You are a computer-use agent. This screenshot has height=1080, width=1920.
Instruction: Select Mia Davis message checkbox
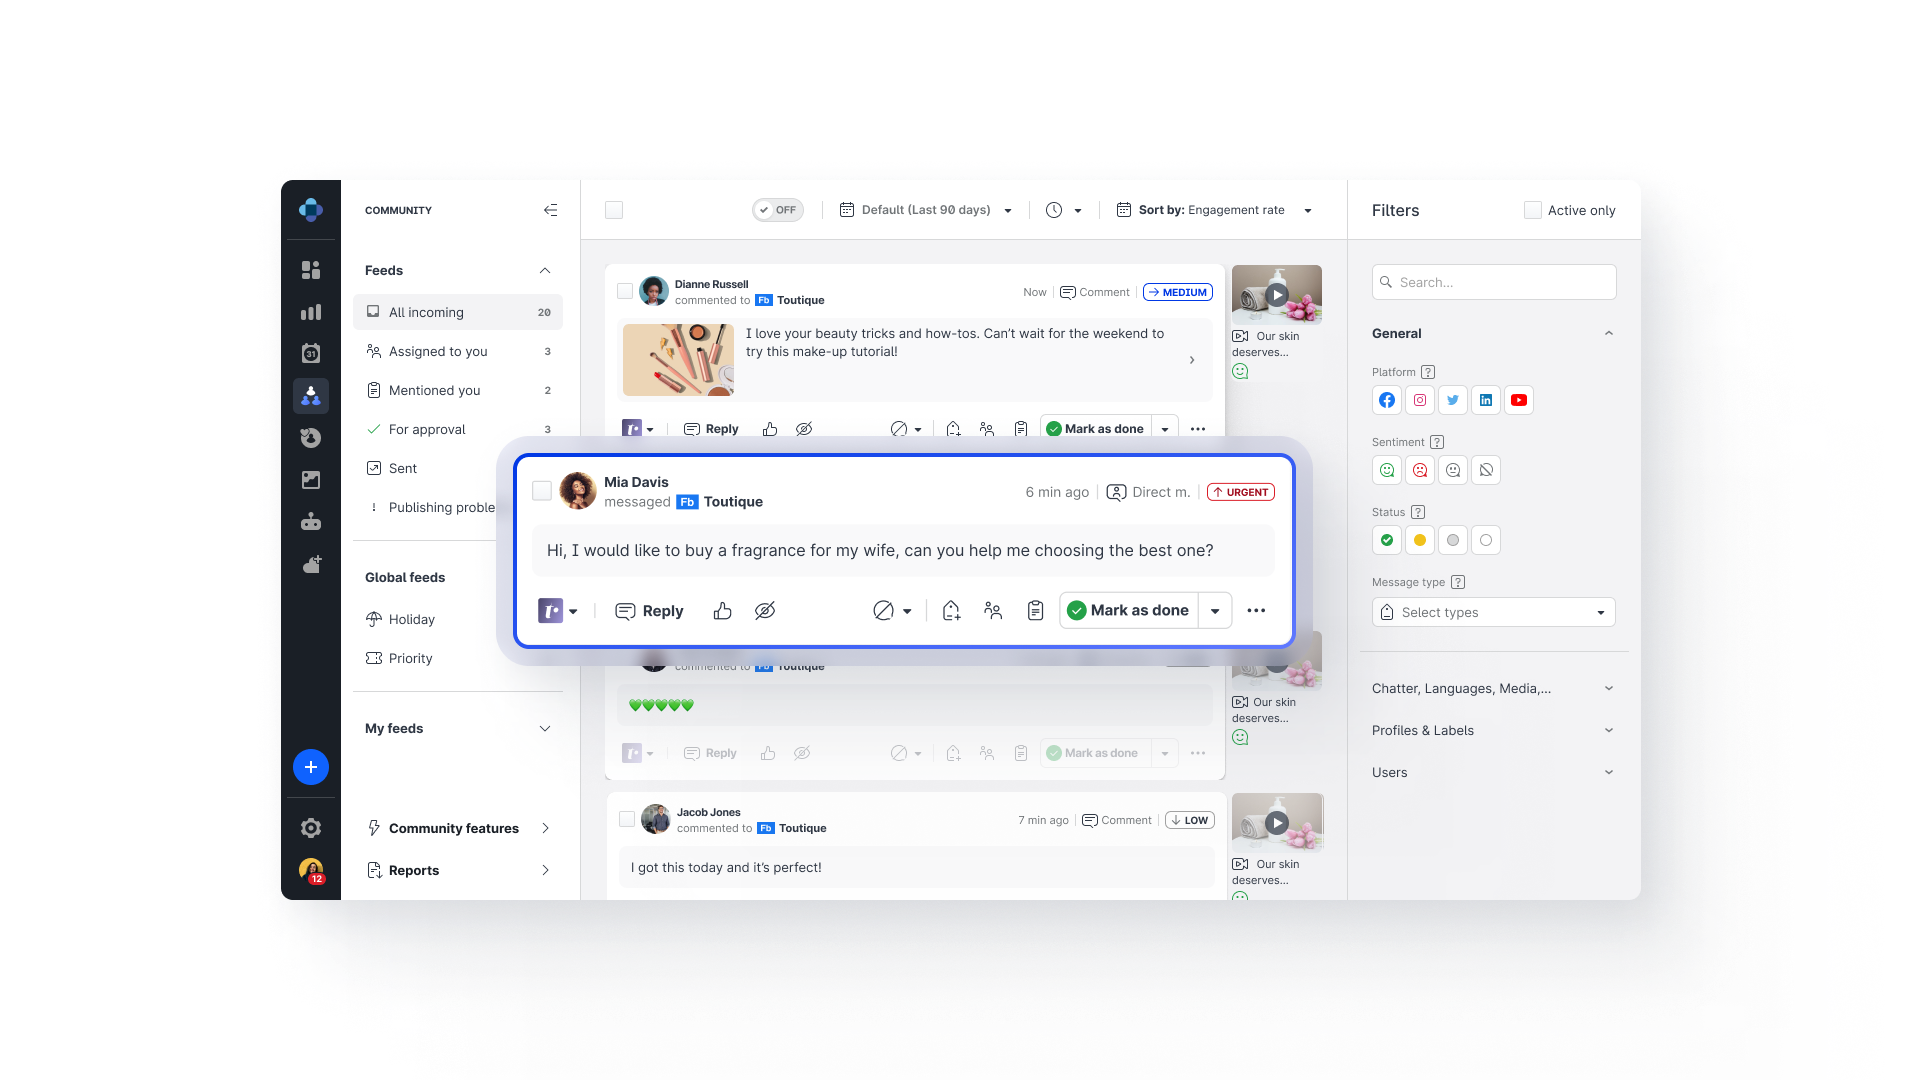pyautogui.click(x=542, y=491)
